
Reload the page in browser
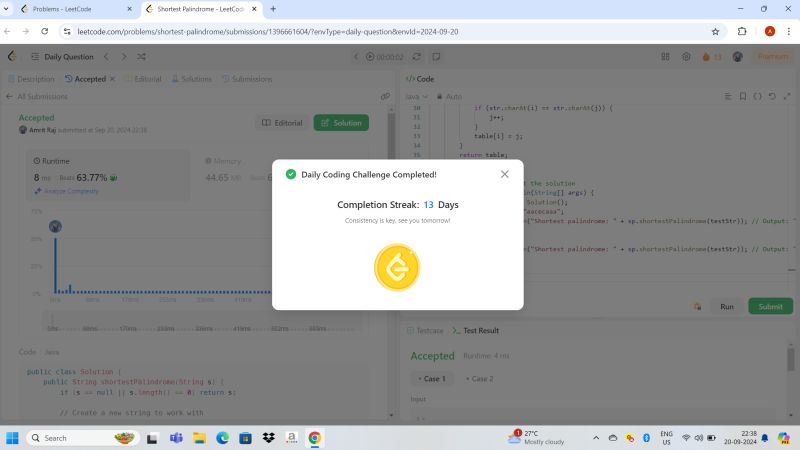pyautogui.click(x=44, y=32)
